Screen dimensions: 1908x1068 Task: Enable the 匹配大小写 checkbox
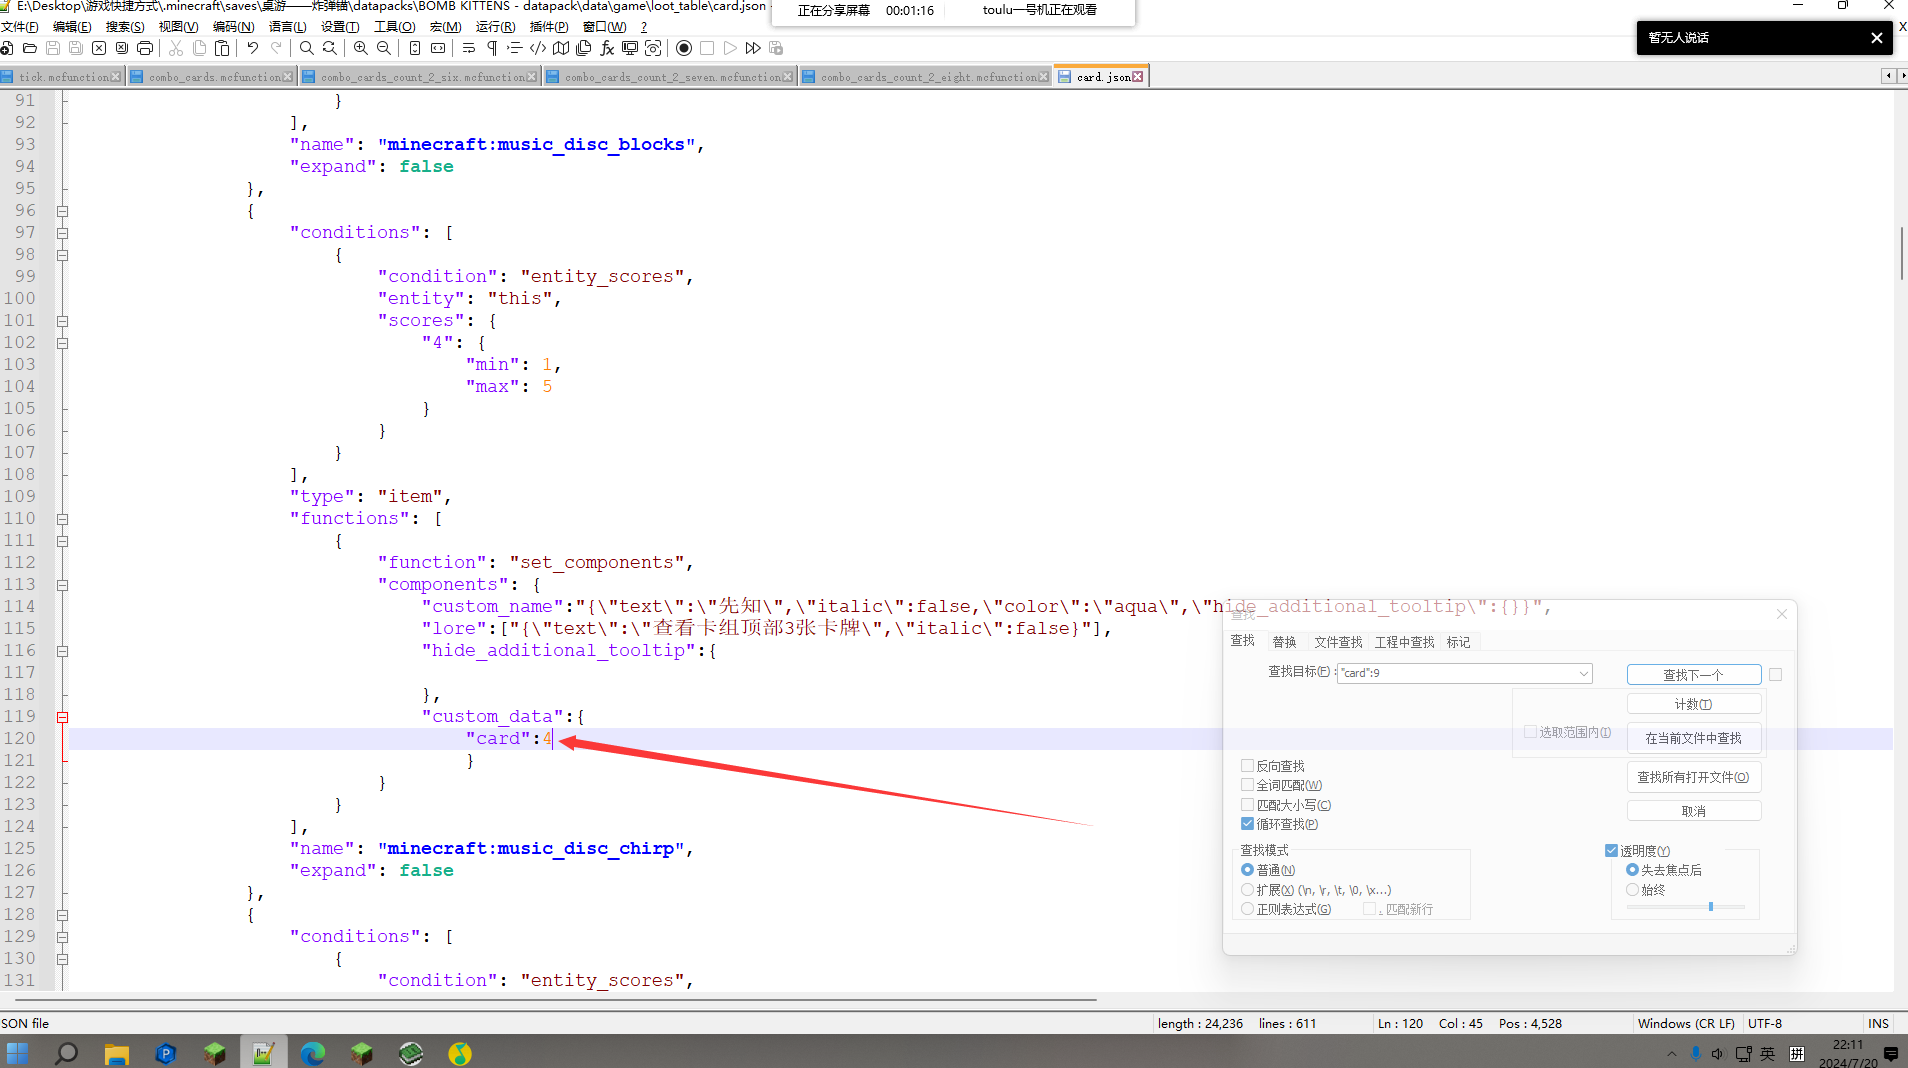click(x=1247, y=805)
